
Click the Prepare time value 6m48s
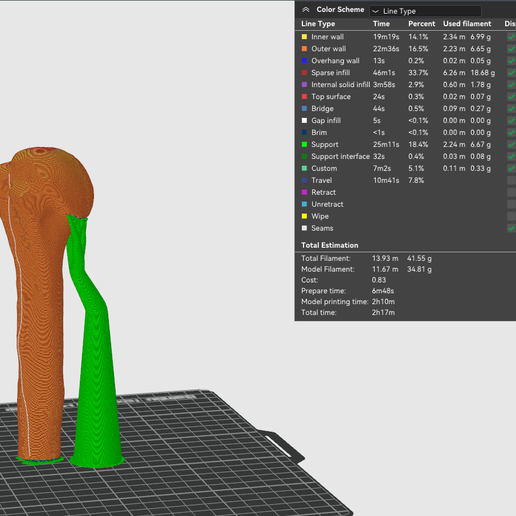383,291
